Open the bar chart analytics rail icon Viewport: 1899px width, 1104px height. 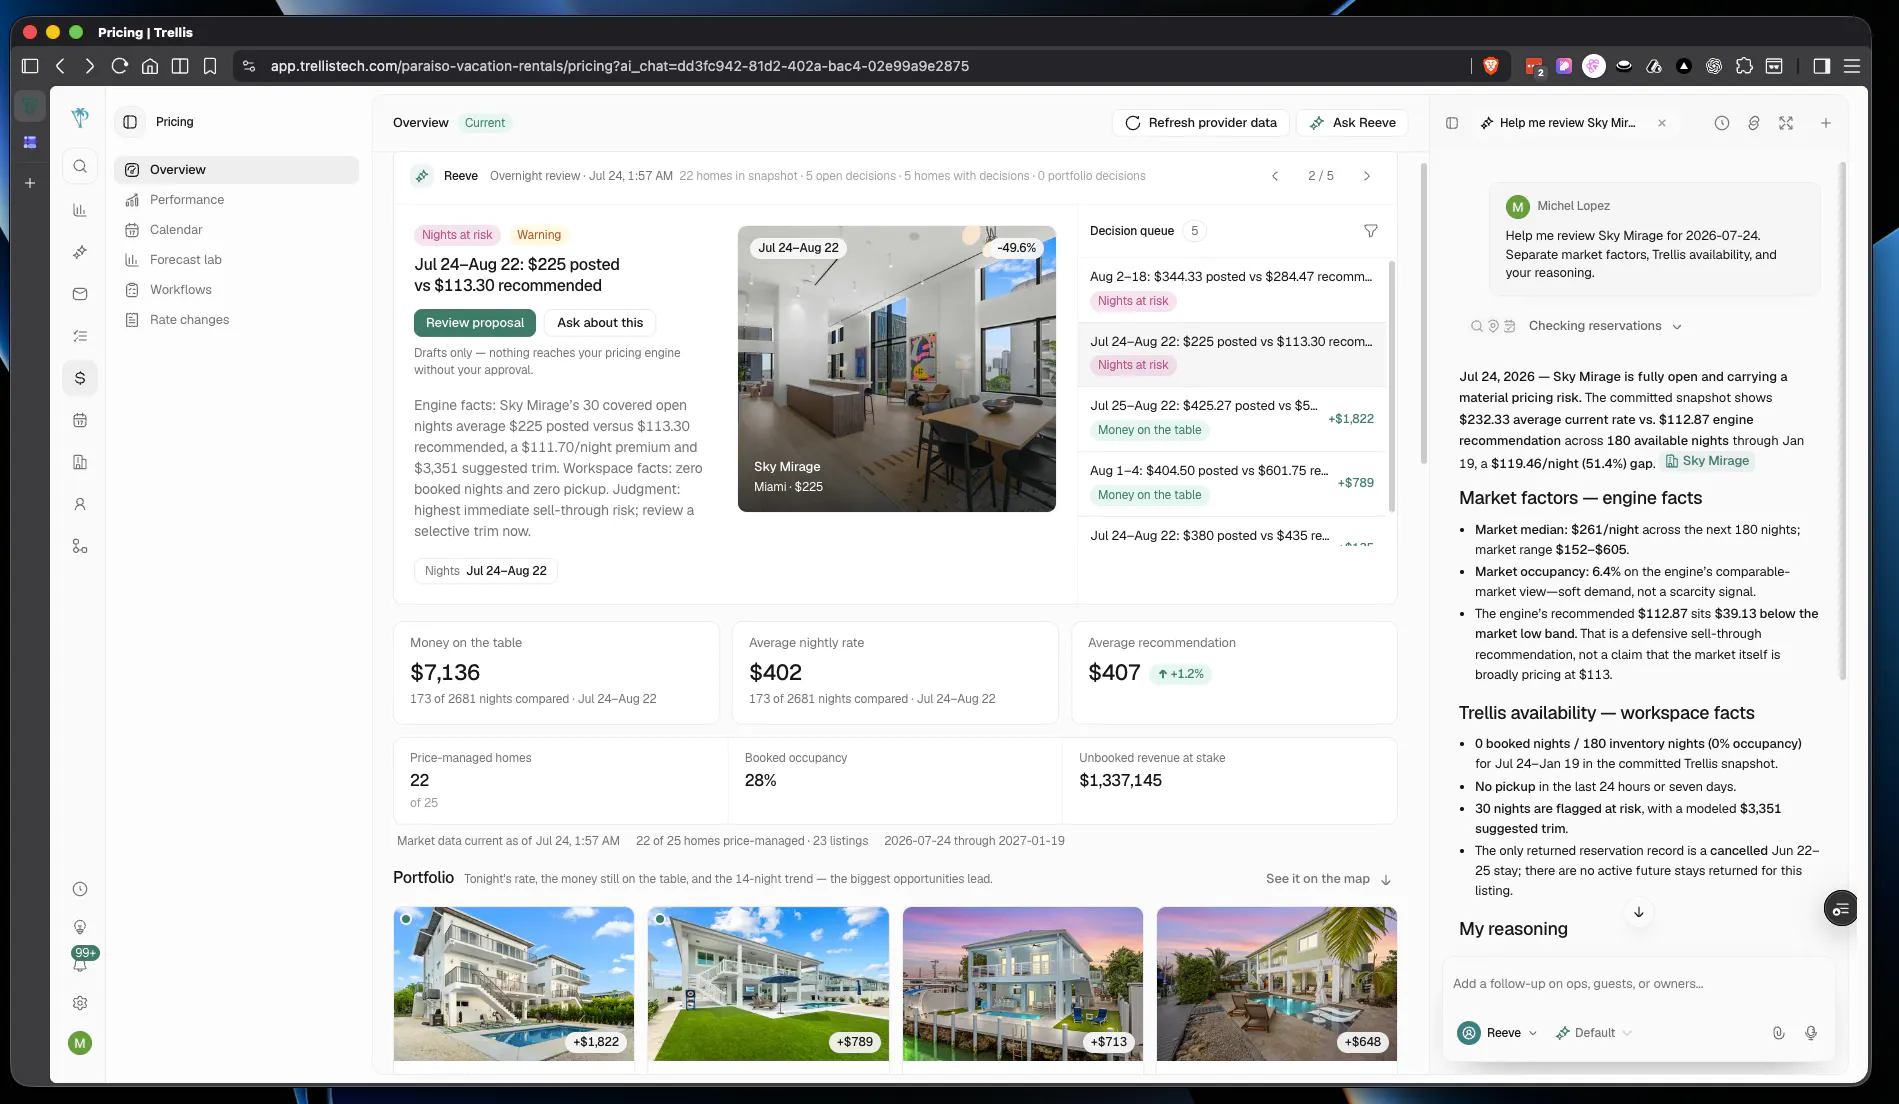pos(80,210)
